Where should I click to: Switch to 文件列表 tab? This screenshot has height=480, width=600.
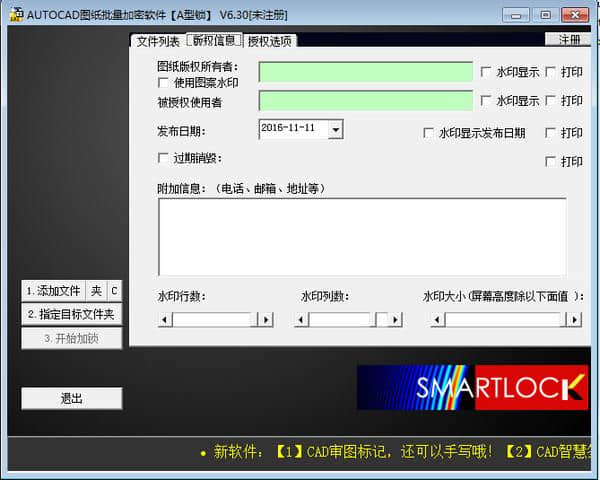coord(158,41)
